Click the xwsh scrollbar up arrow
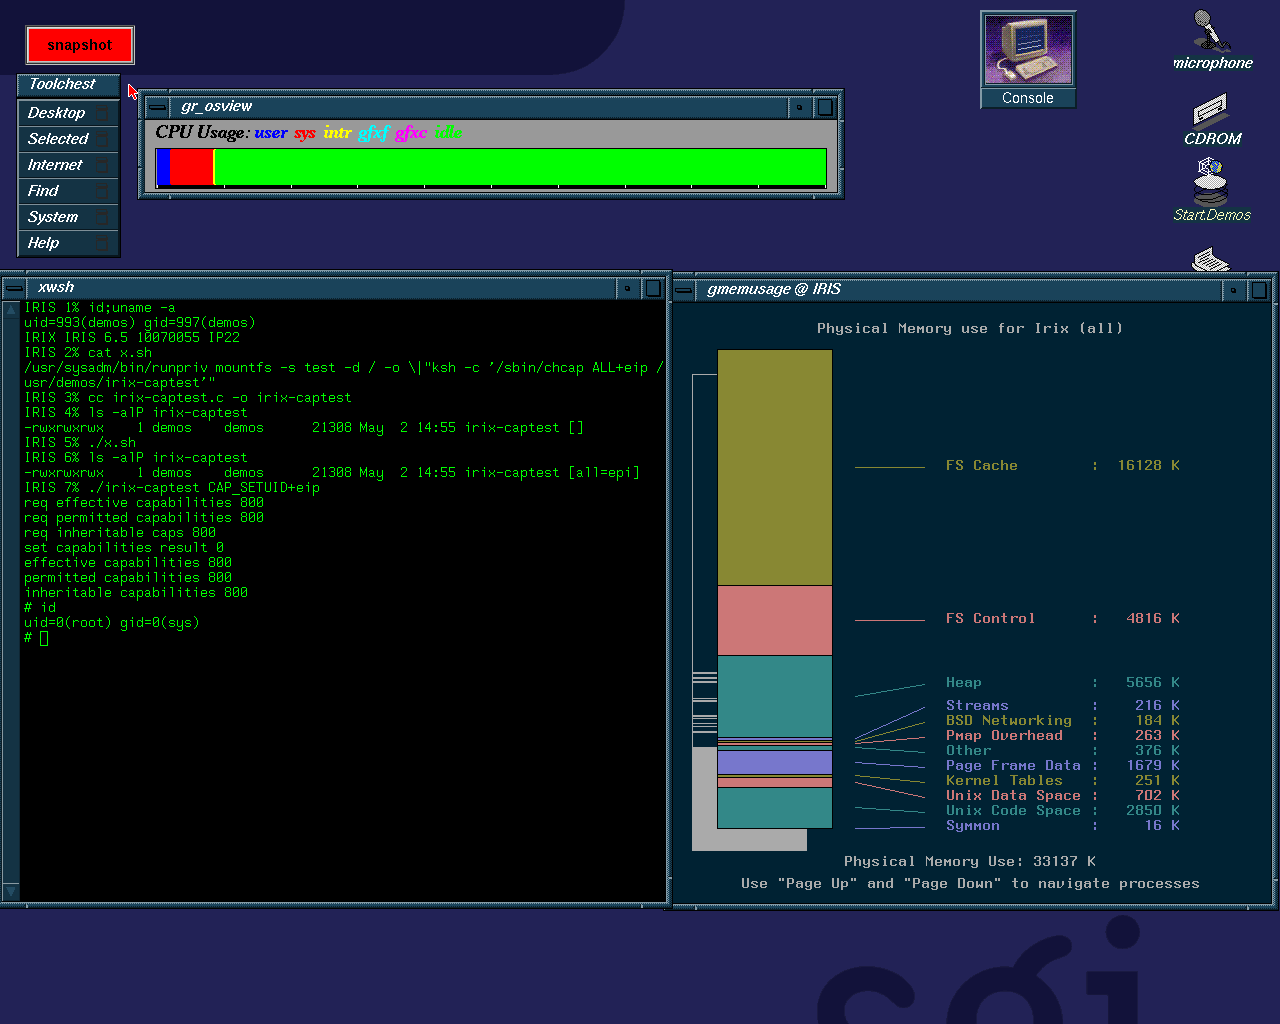Screen dimensions: 1280x1024 (x=11, y=310)
